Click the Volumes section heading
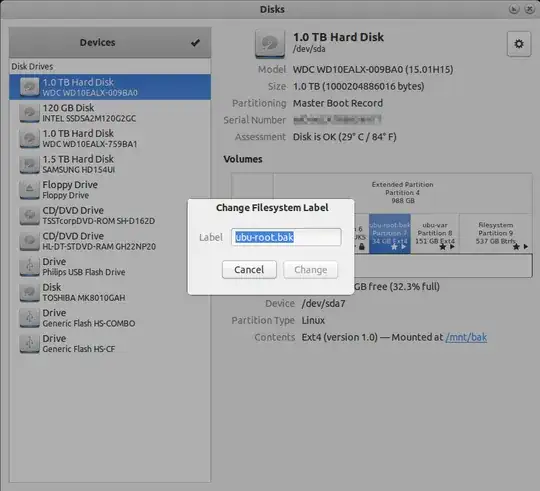Image resolution: width=540 pixels, height=491 pixels. coord(243,159)
